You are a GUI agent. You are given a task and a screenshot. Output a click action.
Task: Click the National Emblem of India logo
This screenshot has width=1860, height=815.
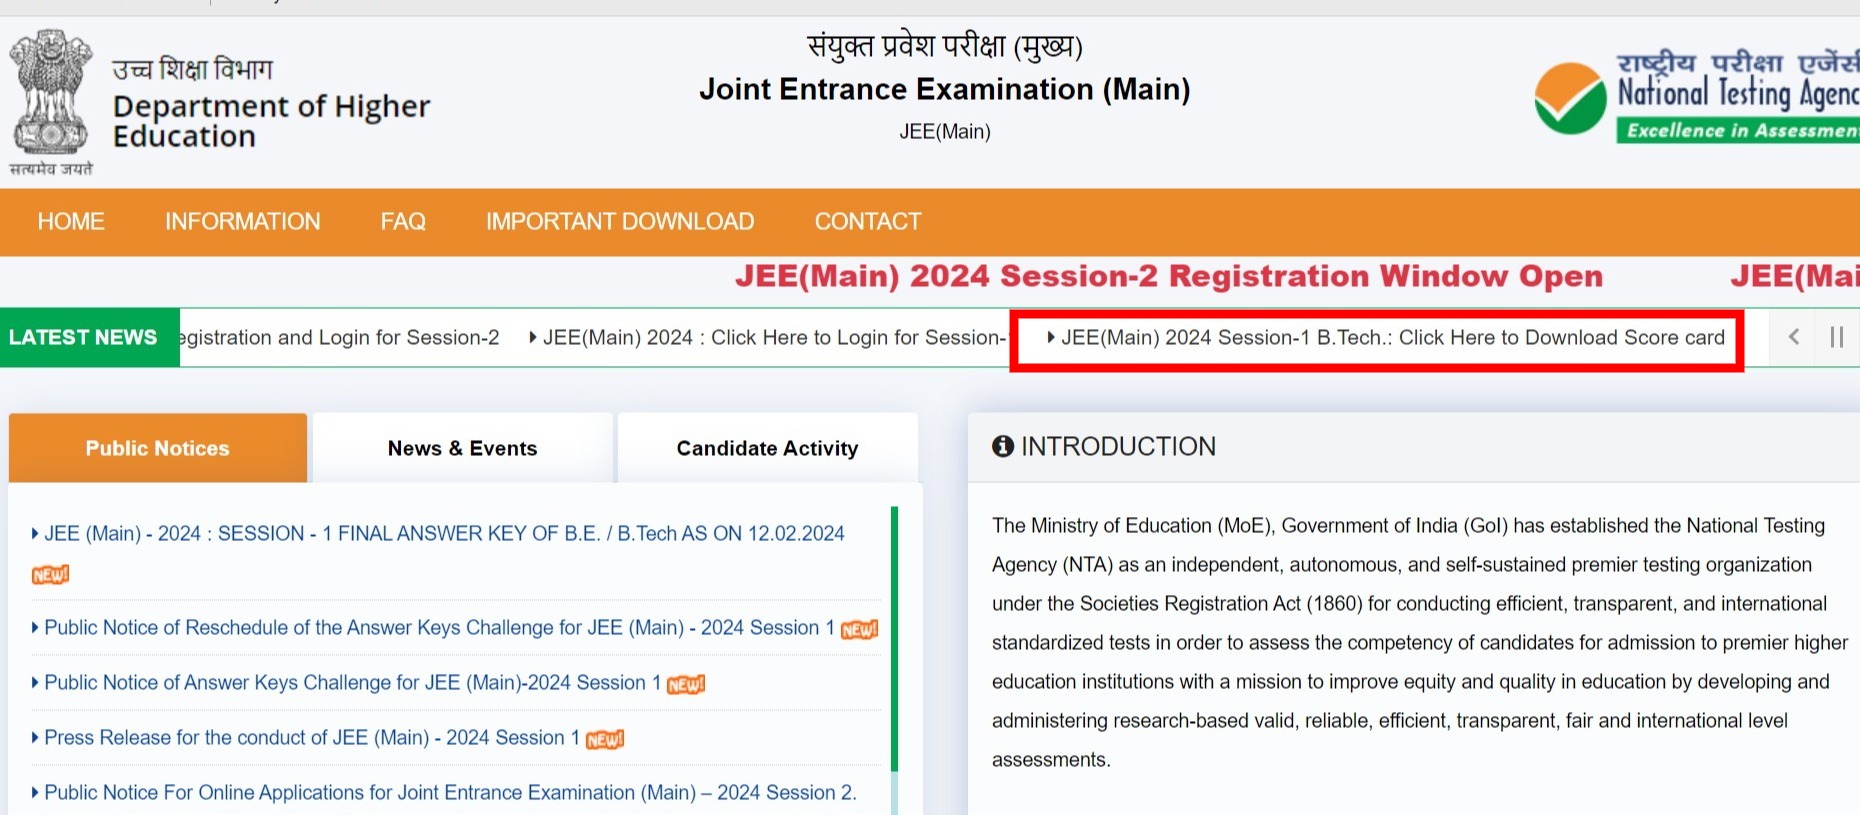[x=51, y=102]
